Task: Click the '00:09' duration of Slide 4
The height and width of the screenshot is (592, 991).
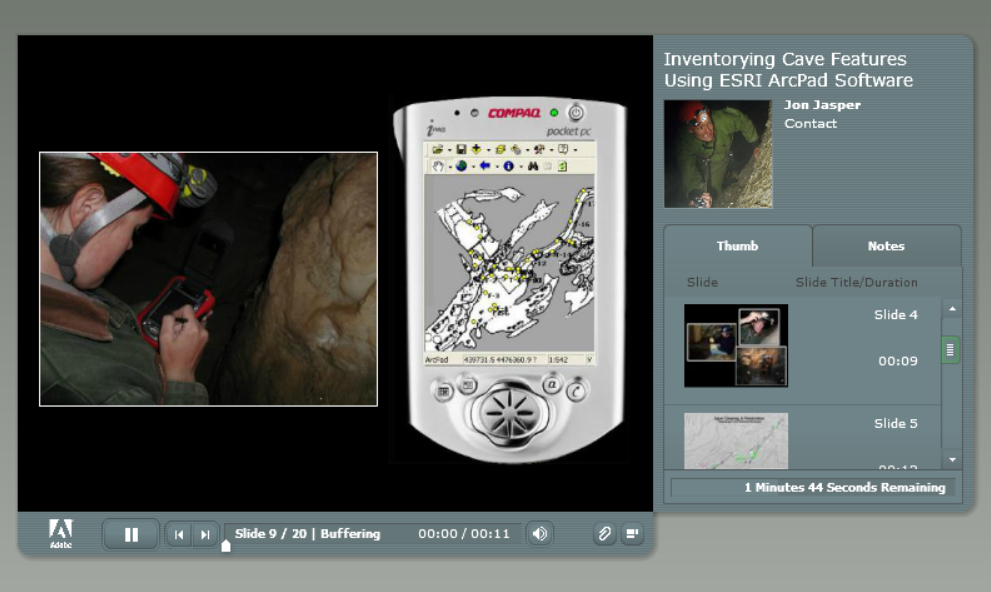Action: click(897, 361)
